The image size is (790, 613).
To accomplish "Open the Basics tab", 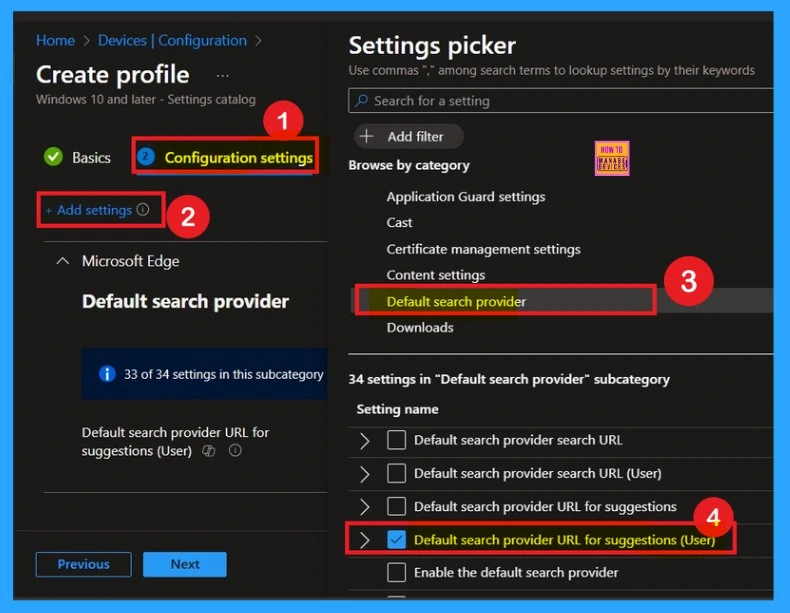I will click(x=78, y=157).
